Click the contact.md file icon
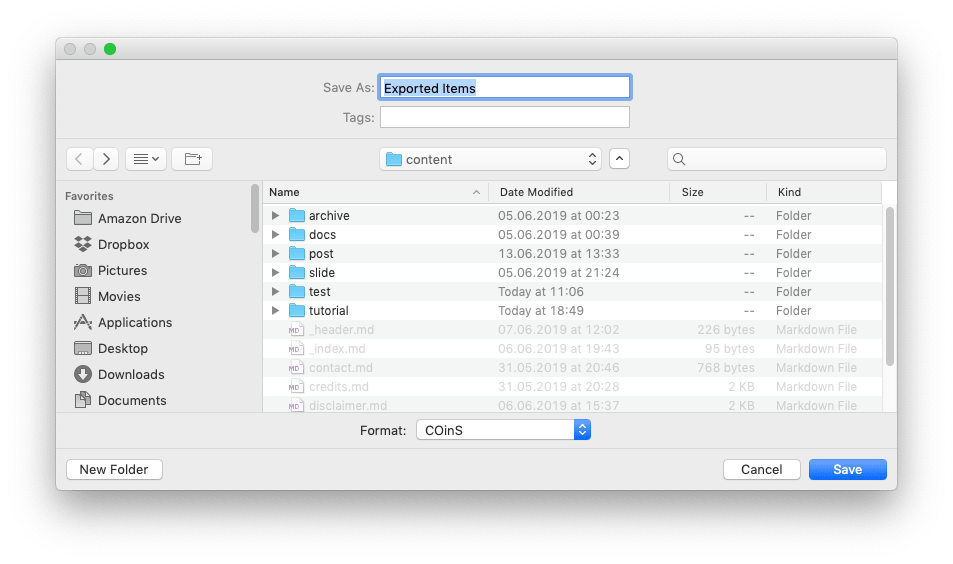This screenshot has height=564, width=953. [296, 368]
